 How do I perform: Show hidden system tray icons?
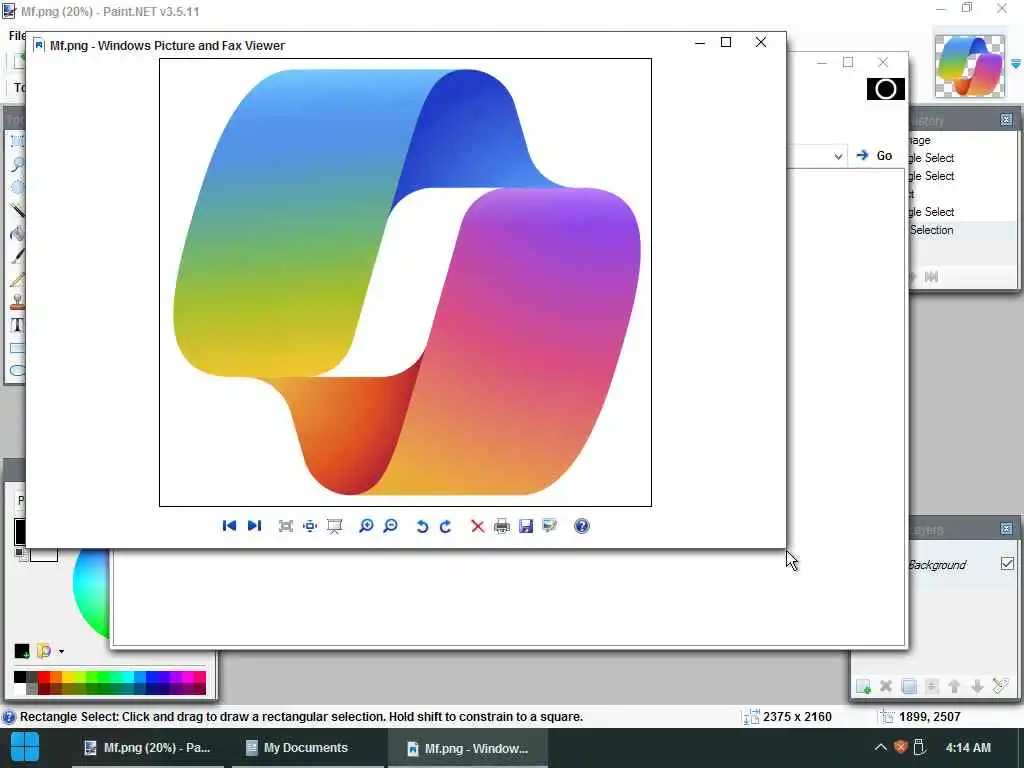880,747
